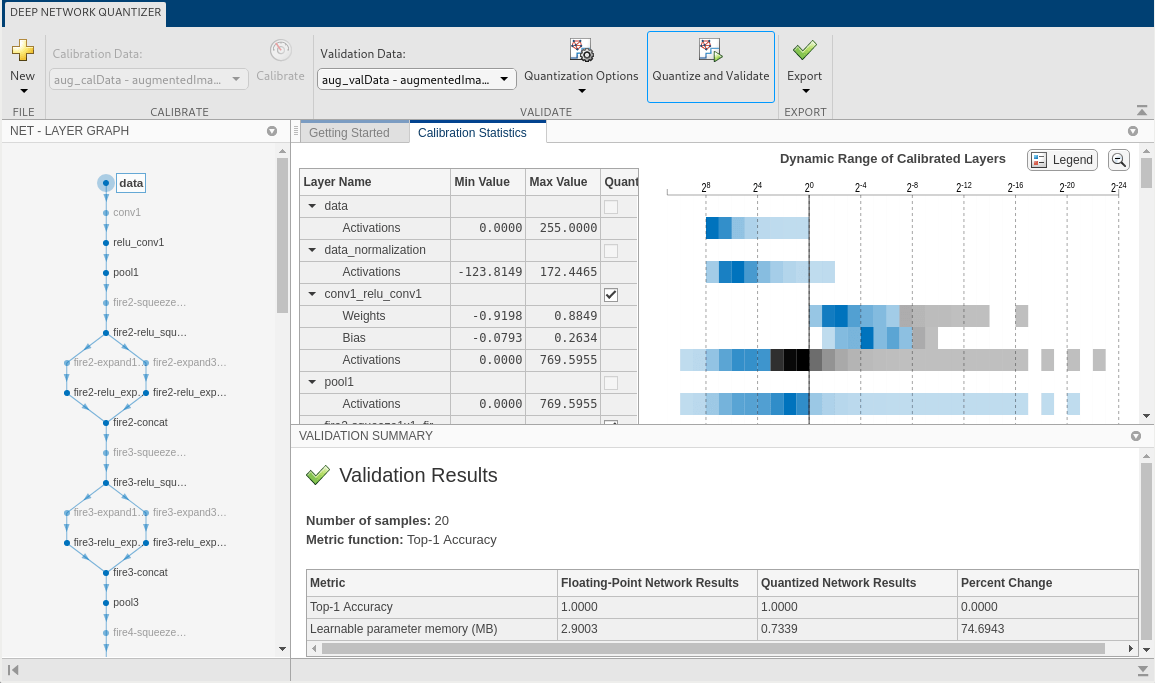This screenshot has height=683, width=1155.
Task: Select the data node in the layer graph
Action: pos(131,182)
